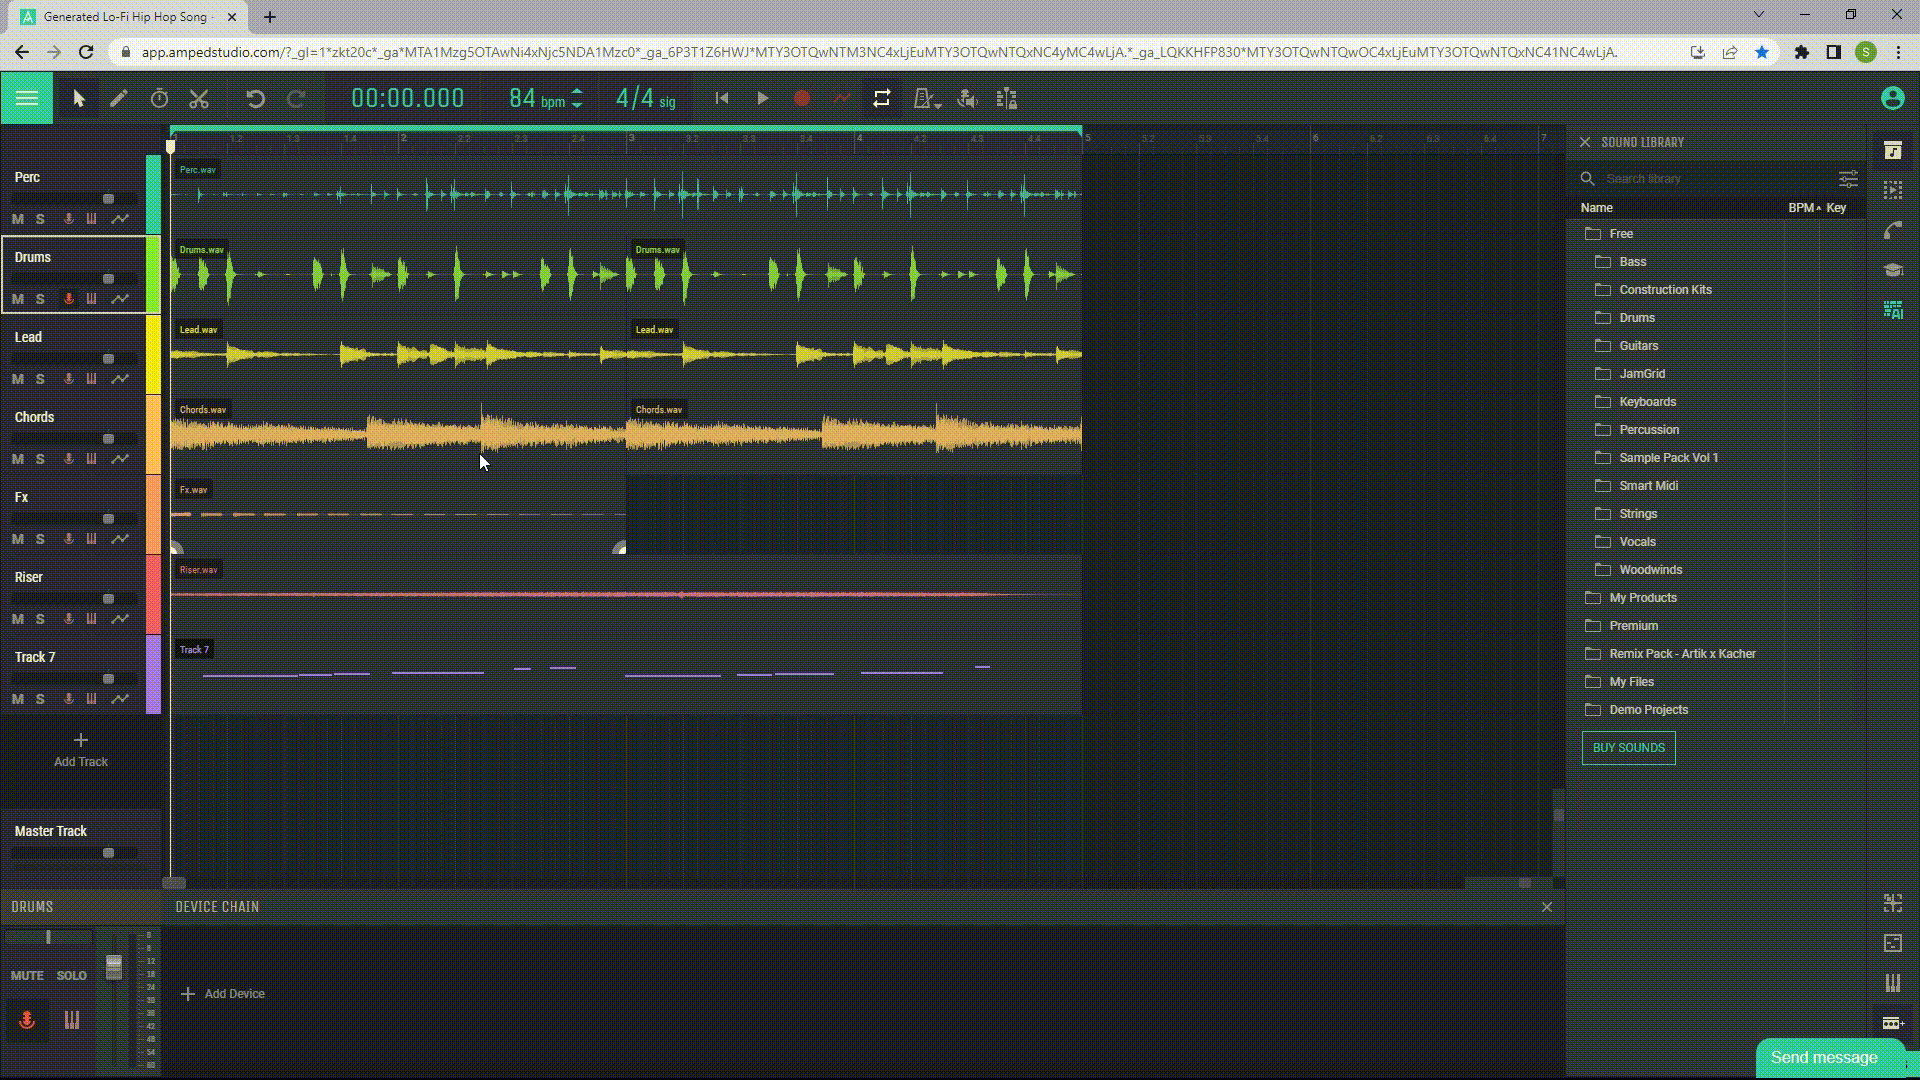This screenshot has width=1920, height=1080.
Task: Expand the Percussion folder in Sound Library
Action: click(x=1650, y=429)
